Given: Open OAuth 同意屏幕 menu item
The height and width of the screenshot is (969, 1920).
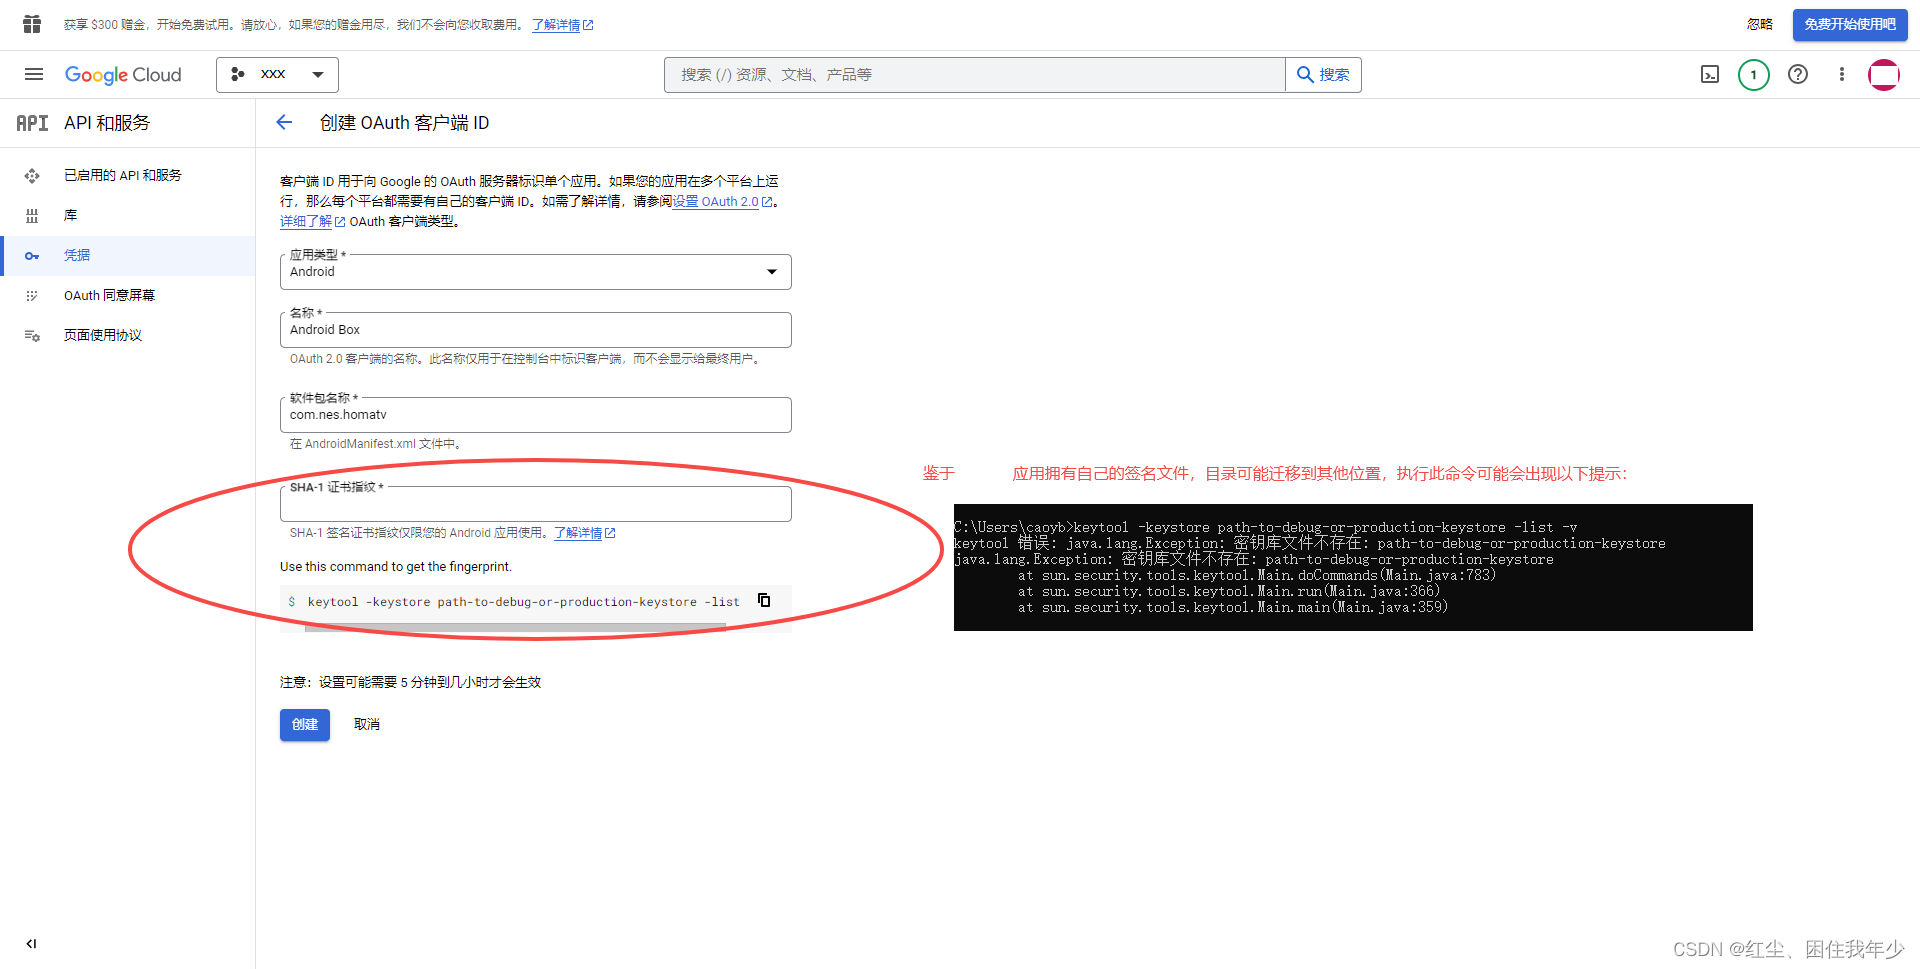Looking at the screenshot, I should (x=128, y=295).
